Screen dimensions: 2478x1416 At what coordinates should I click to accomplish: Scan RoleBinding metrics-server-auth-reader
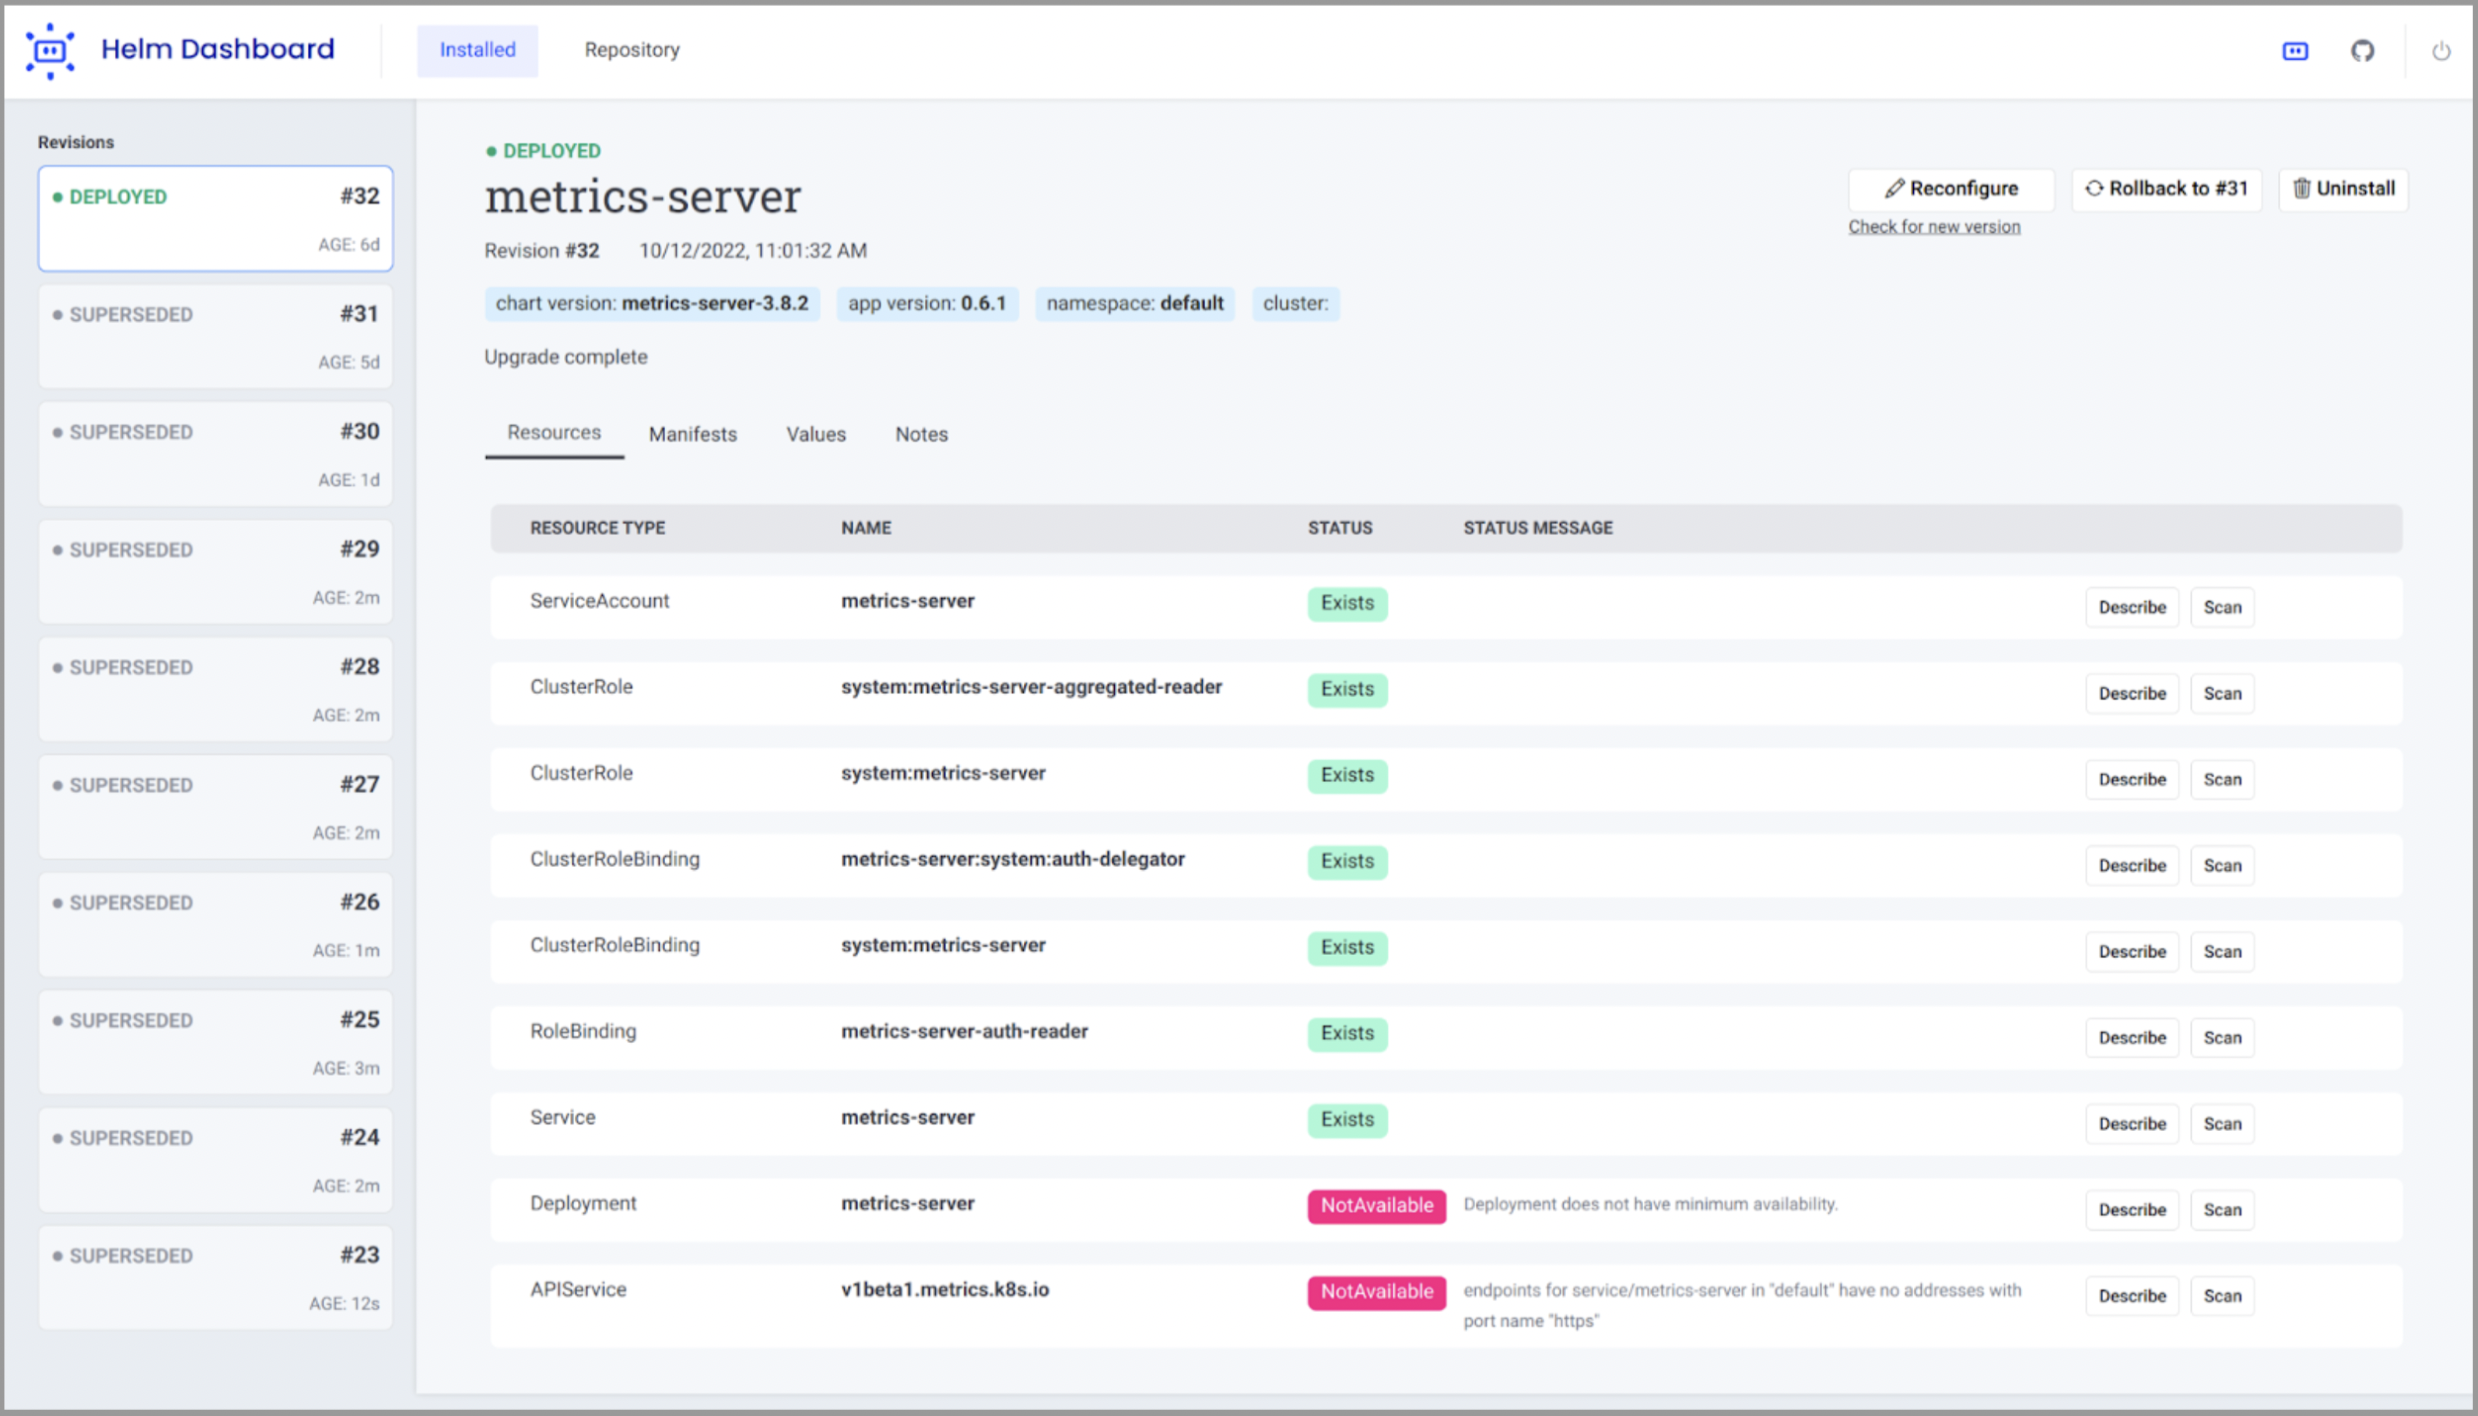coord(2222,1037)
